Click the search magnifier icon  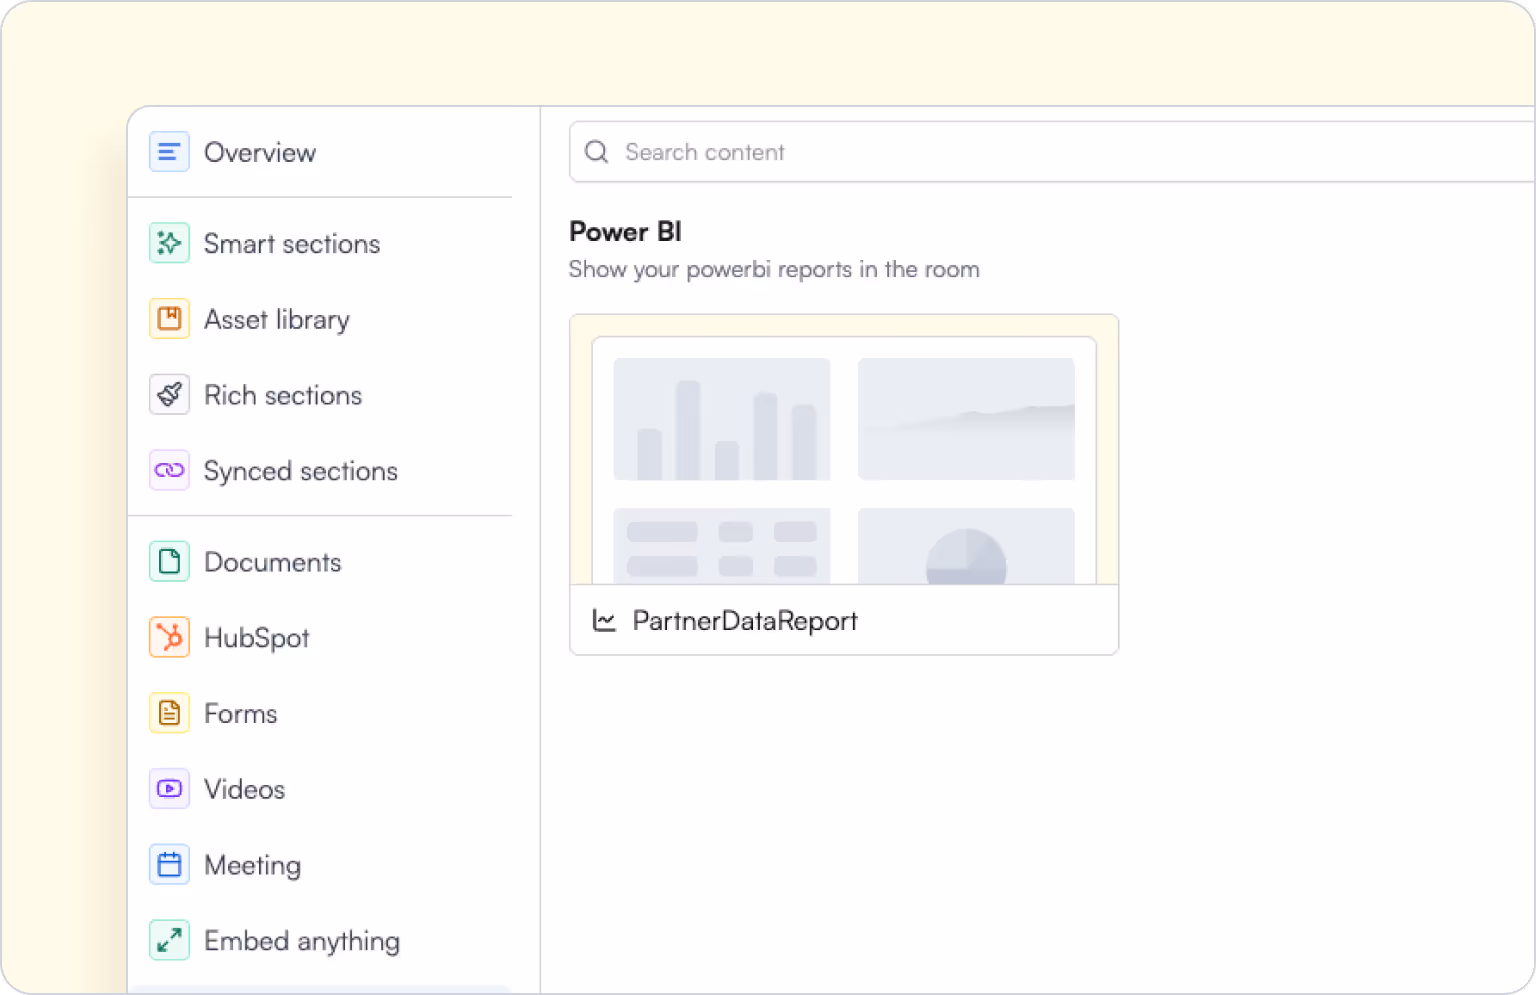coord(597,152)
